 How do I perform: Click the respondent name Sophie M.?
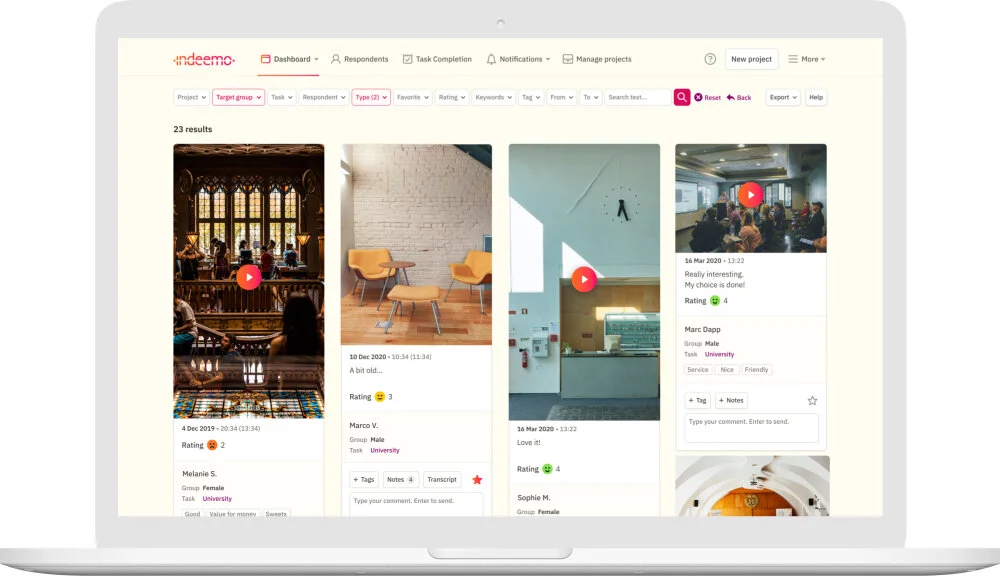[x=534, y=498]
